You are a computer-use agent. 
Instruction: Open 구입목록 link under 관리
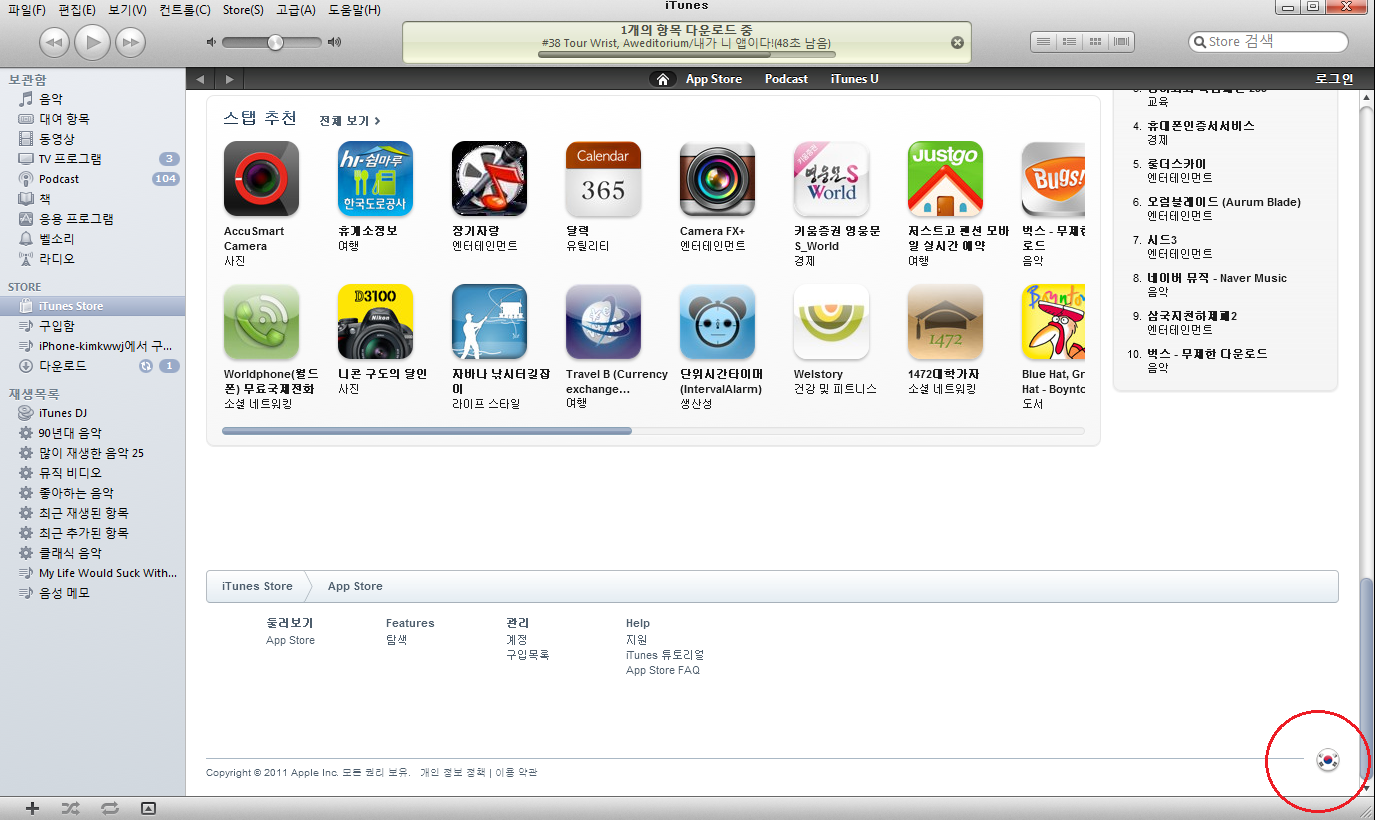(527, 655)
